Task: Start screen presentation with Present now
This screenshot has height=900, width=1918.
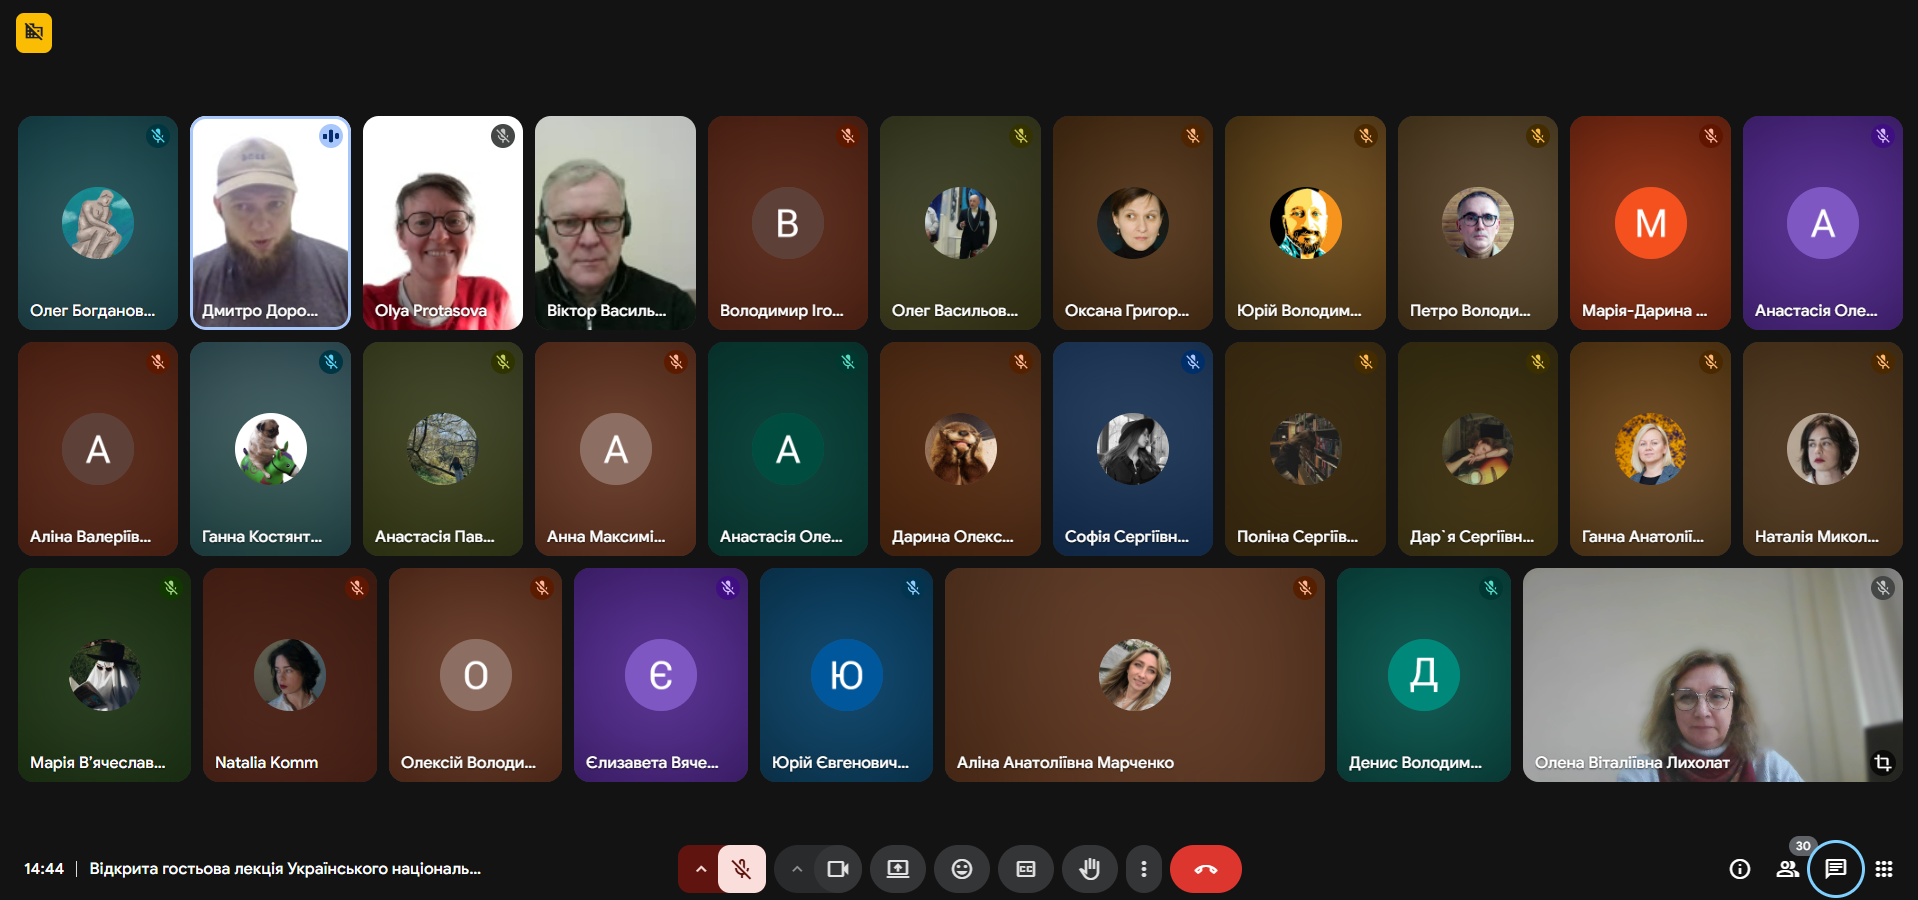Action: (x=898, y=869)
